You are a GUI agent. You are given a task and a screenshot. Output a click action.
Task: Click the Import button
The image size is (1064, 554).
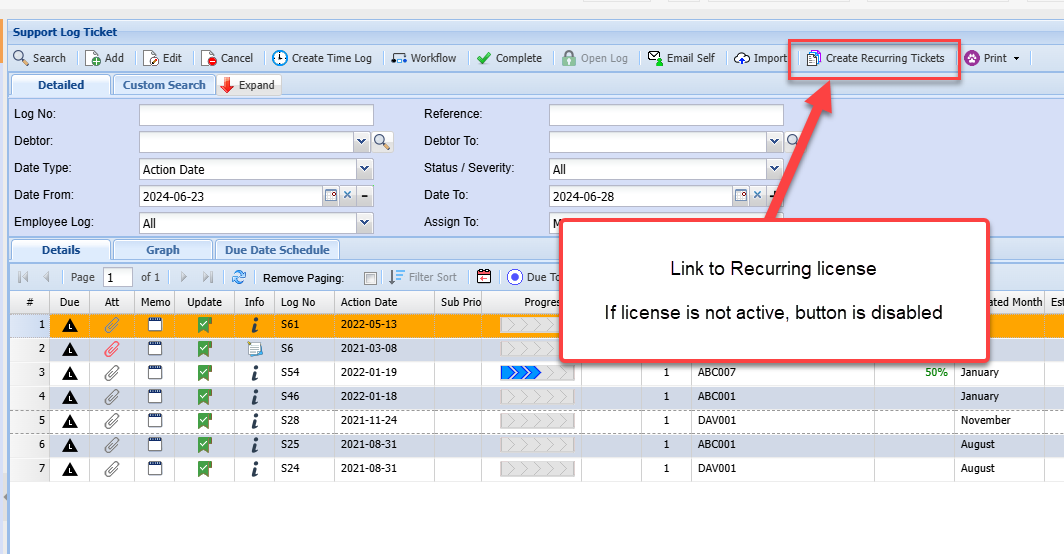(x=761, y=58)
